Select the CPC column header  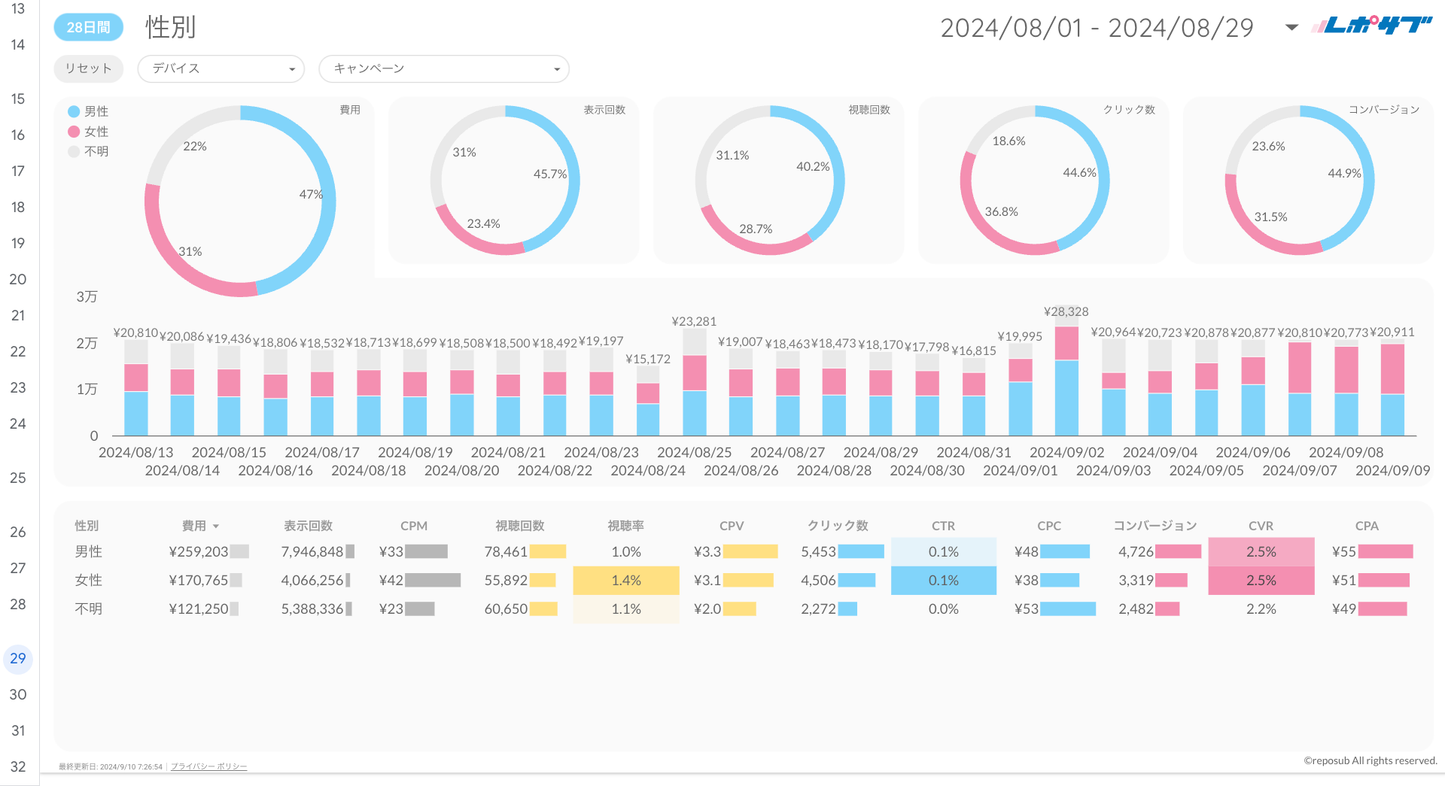coord(1049,526)
